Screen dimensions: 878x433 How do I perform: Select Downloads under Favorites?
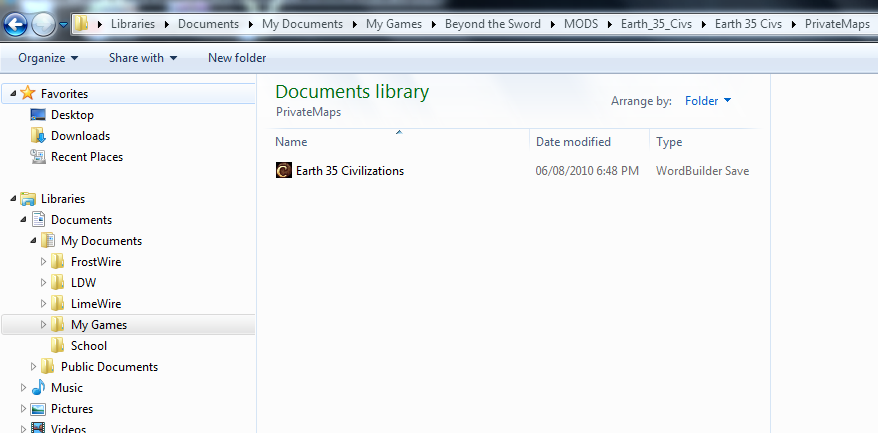point(80,136)
